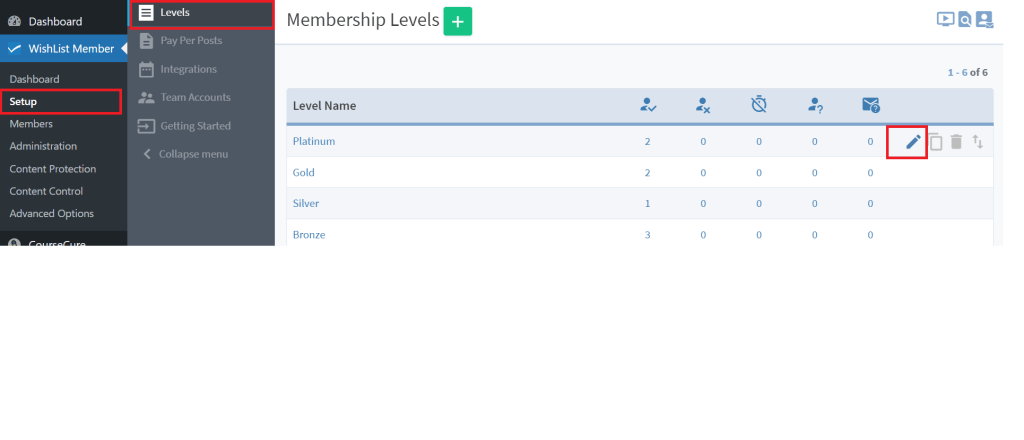Image resolution: width=1024 pixels, height=440 pixels.
Task: Expand the WishList Member main menu
Action: pos(63,49)
